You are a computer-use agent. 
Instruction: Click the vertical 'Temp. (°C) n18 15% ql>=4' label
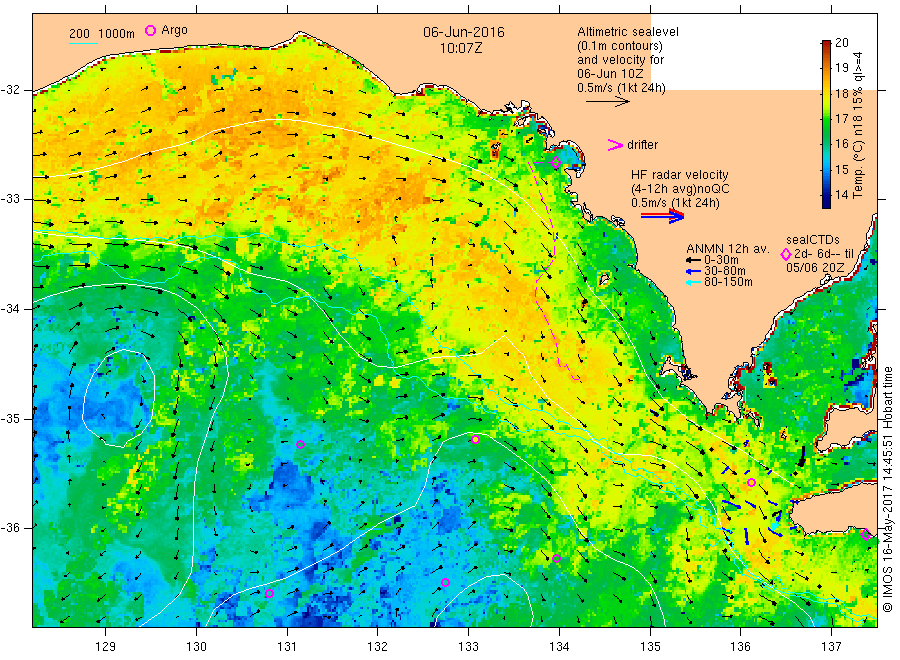858,125
